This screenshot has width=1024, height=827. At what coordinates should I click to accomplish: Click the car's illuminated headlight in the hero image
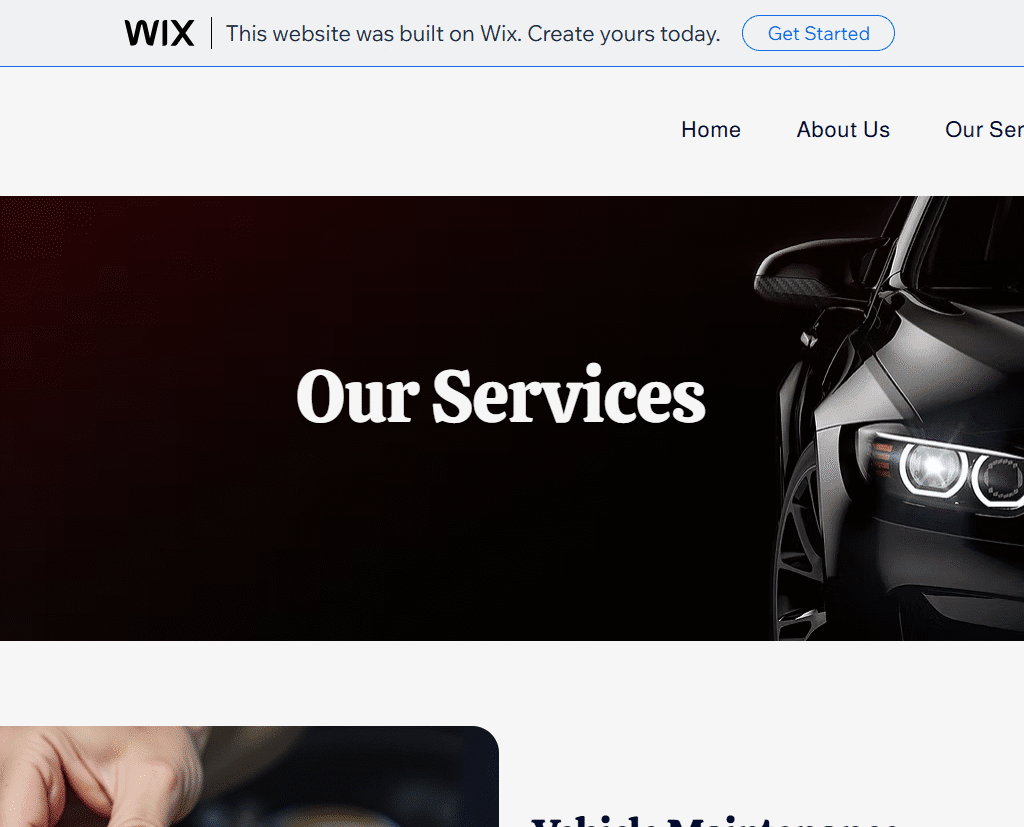[x=934, y=467]
